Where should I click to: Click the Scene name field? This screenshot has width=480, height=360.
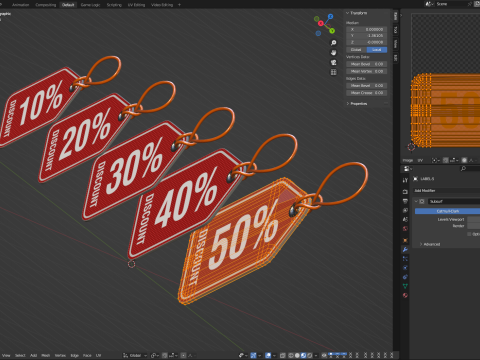pos(450,4)
